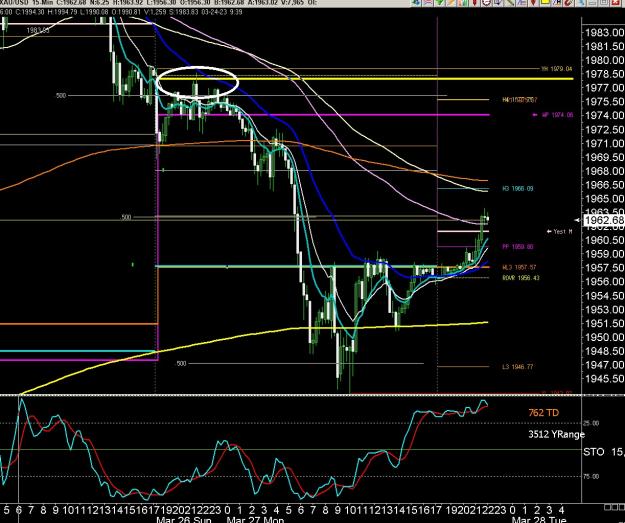Click the HL3 1957.57 level label
The width and height of the screenshot is (625, 523).
pyautogui.click(x=519, y=267)
